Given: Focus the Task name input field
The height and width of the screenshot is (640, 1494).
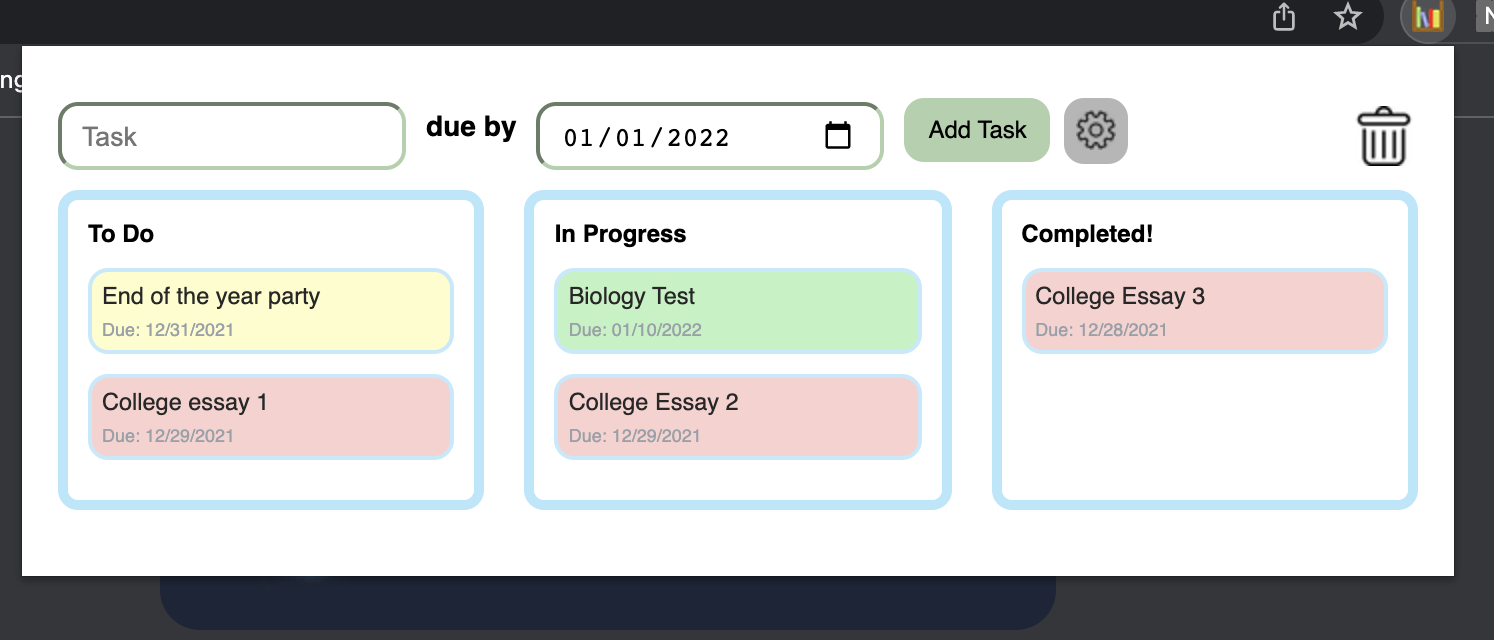Looking at the screenshot, I should click(232, 136).
